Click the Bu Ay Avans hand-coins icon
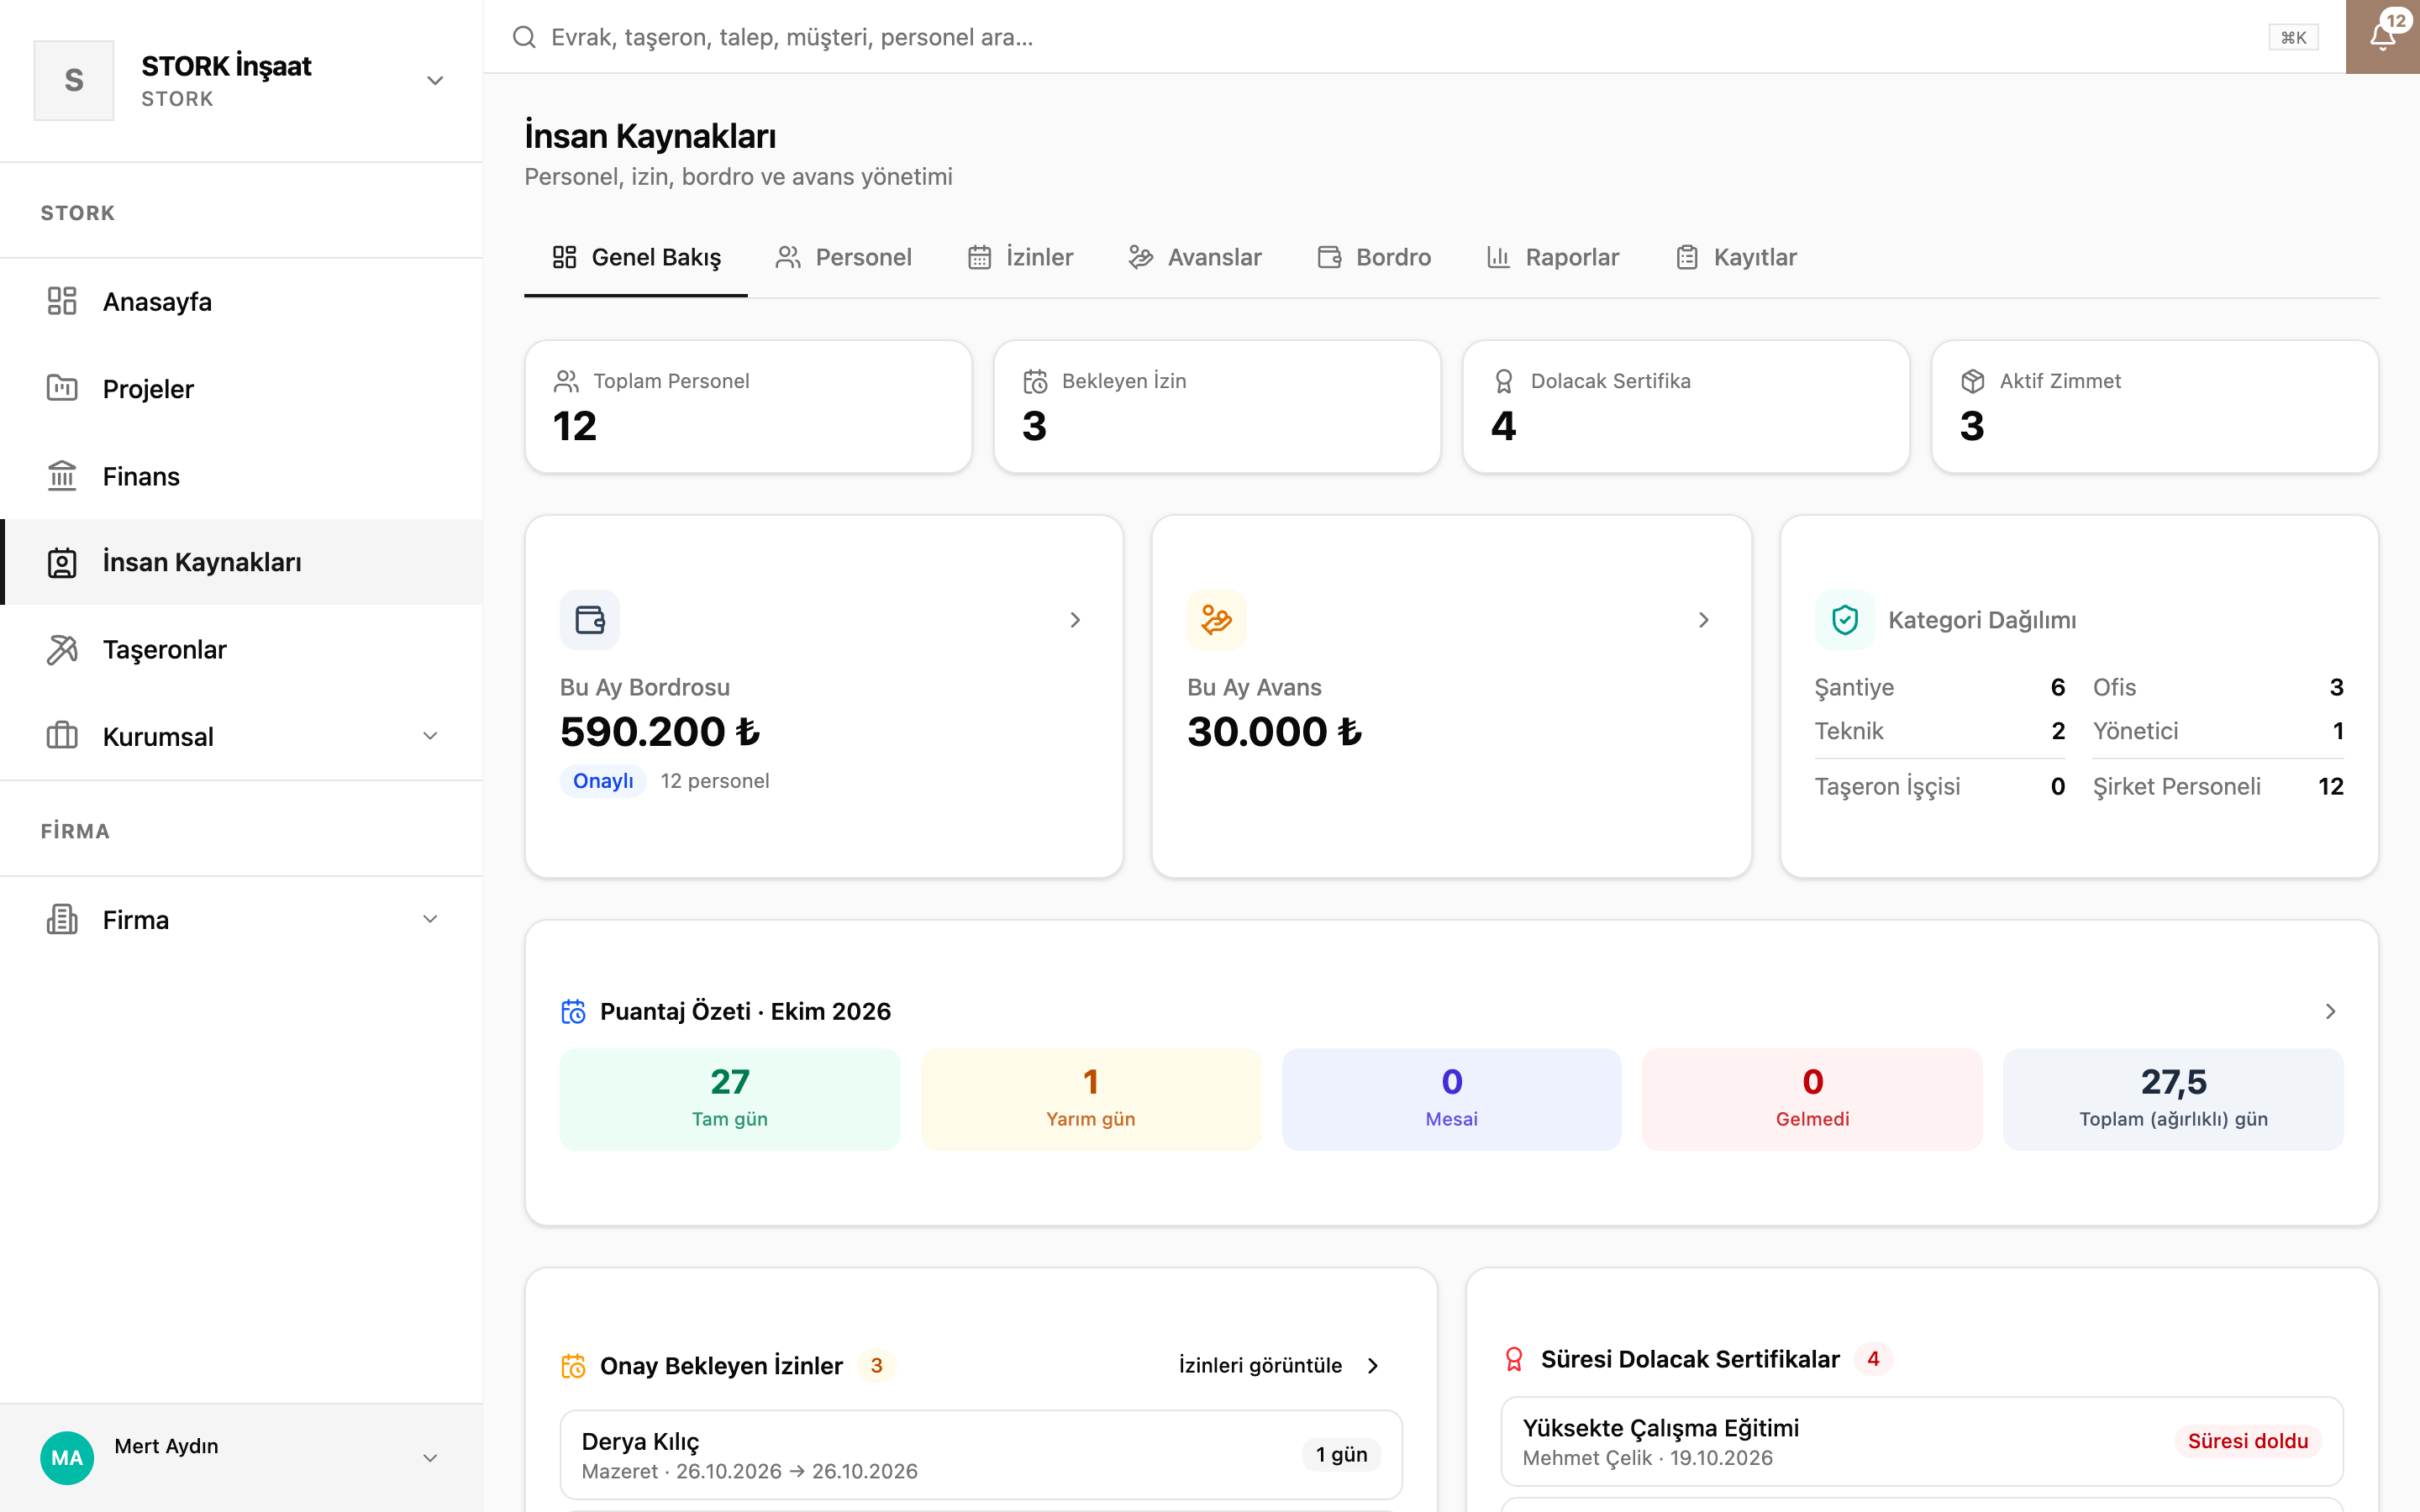This screenshot has height=1512, width=2420. (x=1217, y=620)
